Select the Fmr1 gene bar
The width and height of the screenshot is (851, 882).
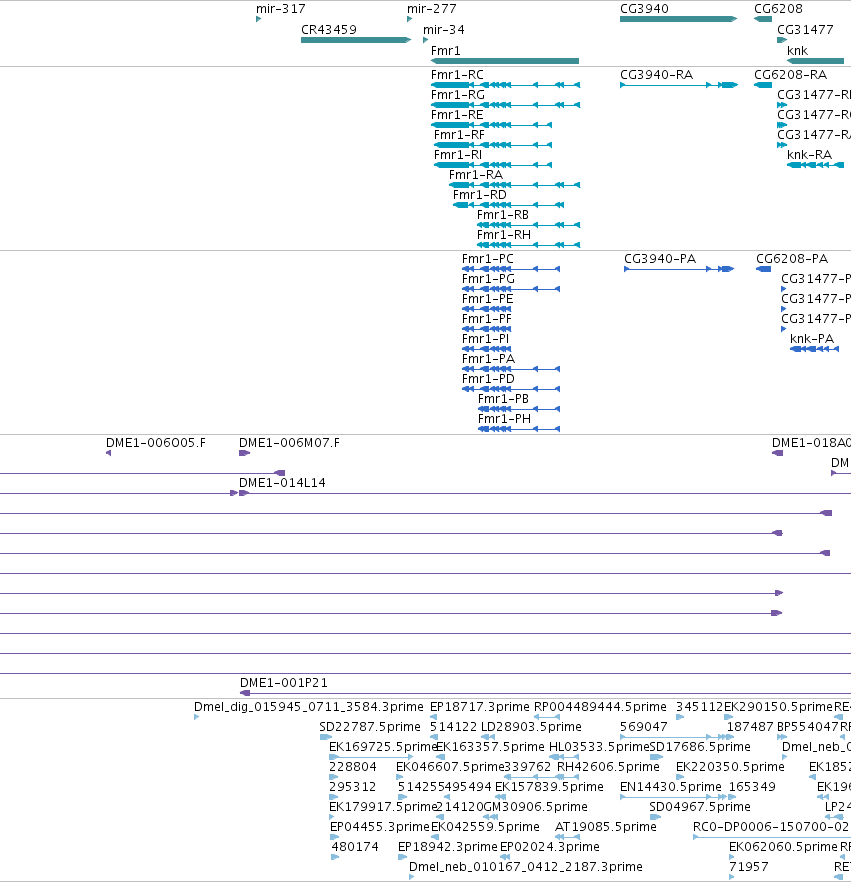505,61
